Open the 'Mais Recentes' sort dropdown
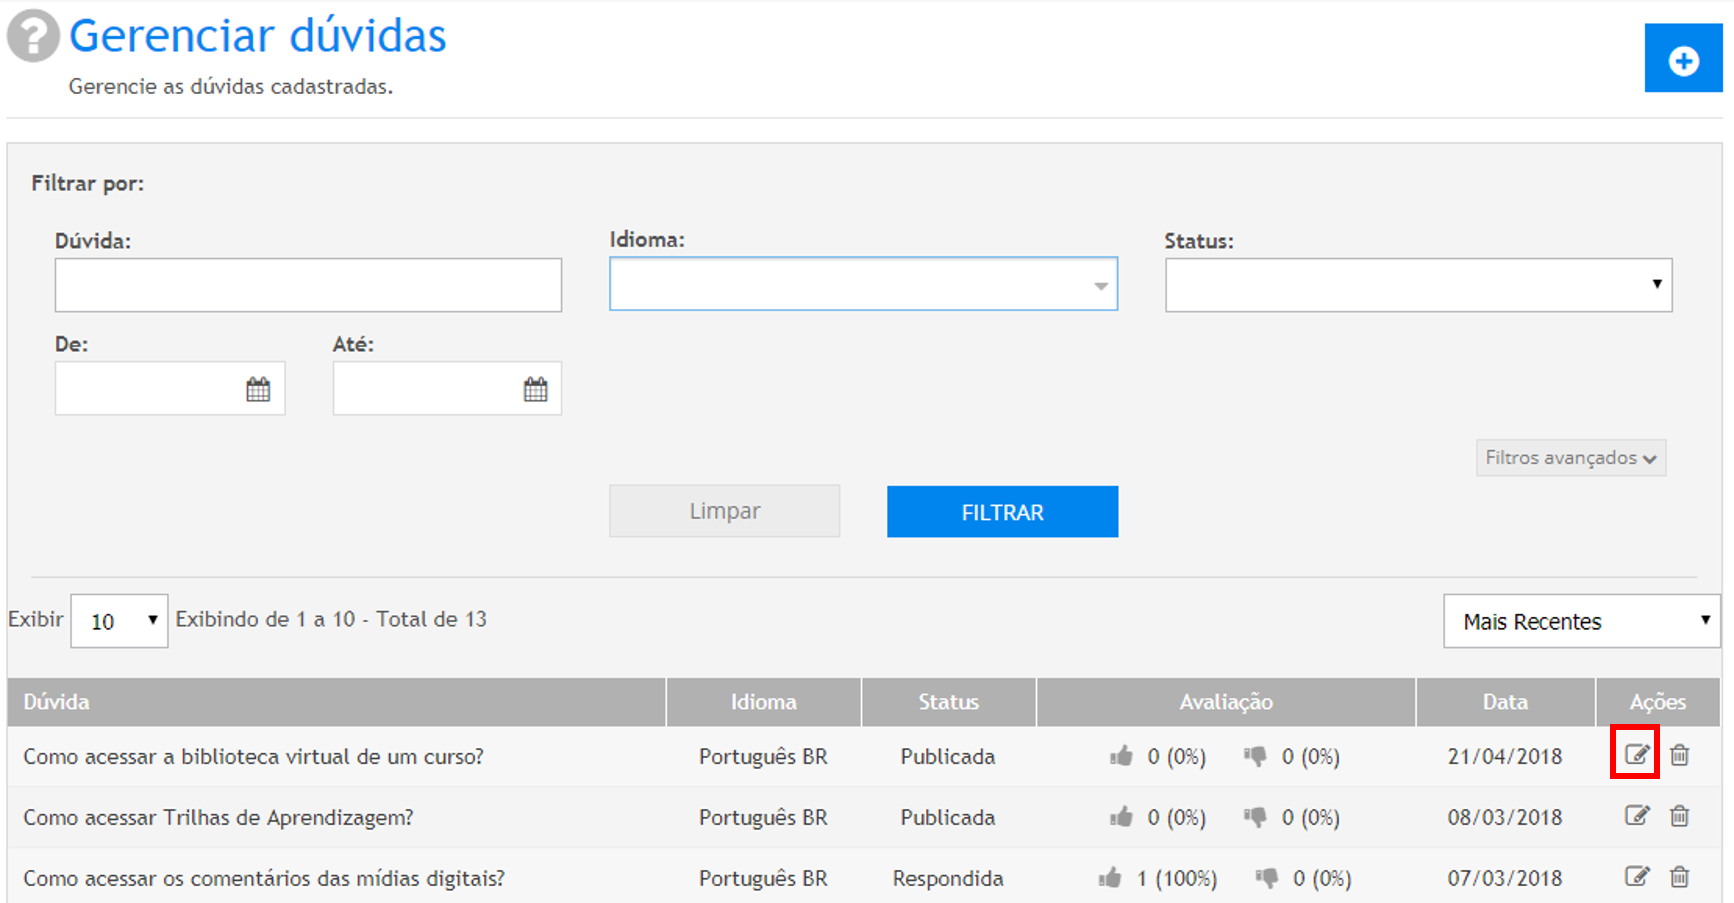The image size is (1734, 903). 1582,621
